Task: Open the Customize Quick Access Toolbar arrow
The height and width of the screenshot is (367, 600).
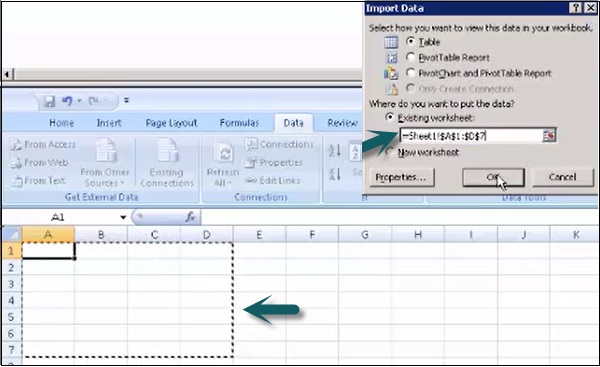Action: coord(126,101)
